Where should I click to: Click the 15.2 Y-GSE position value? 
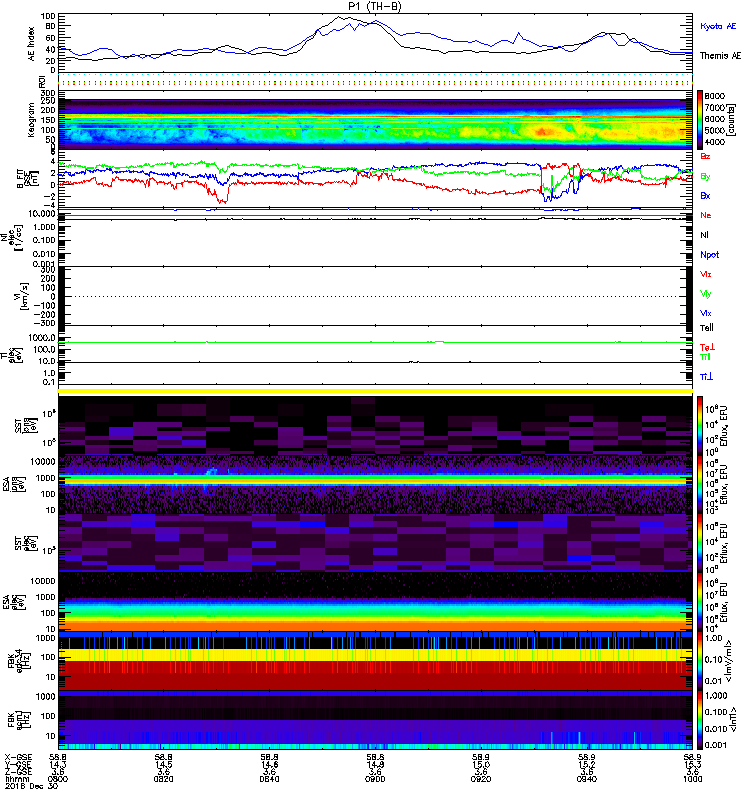(x=587, y=765)
